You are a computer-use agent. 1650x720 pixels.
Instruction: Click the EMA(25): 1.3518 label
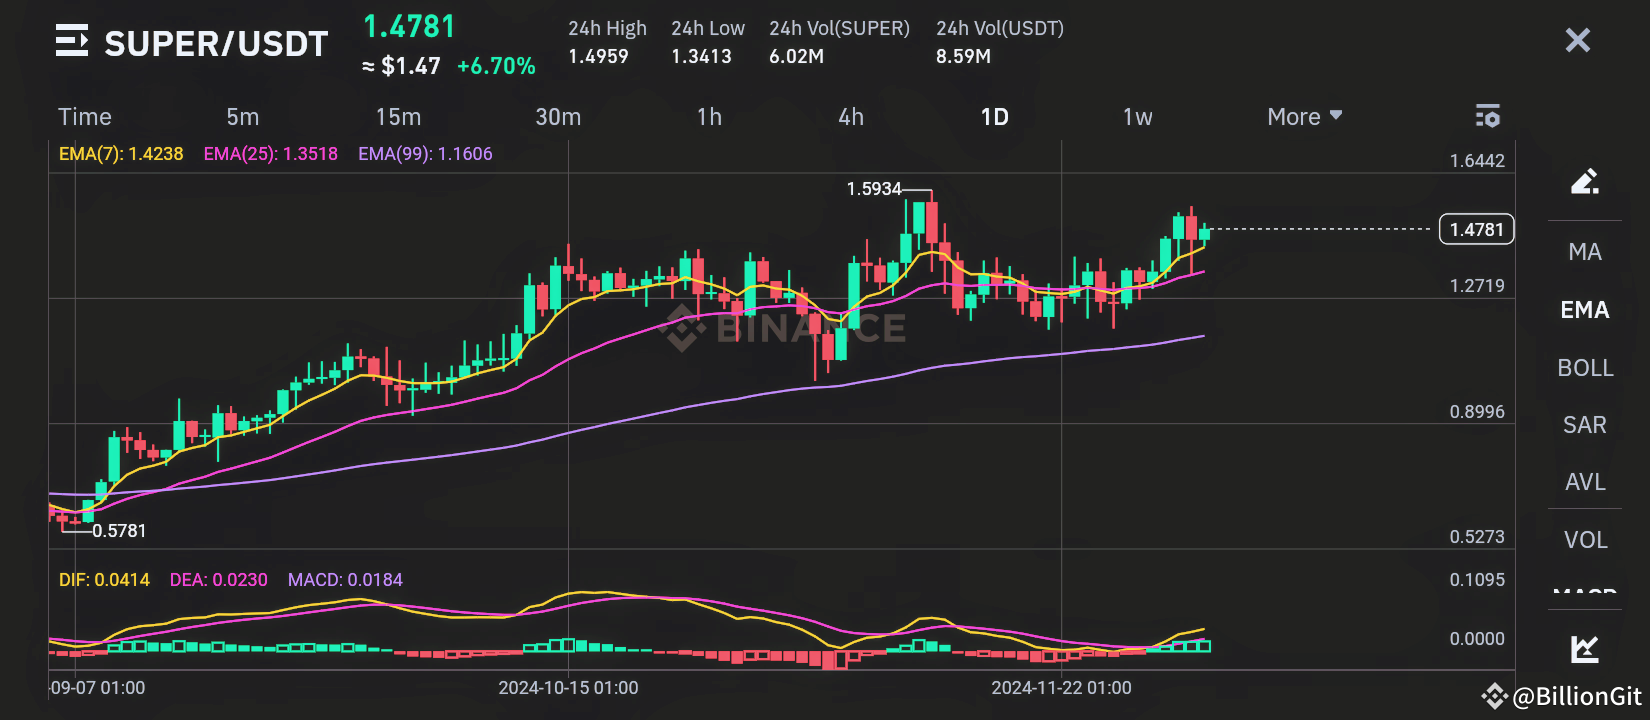[x=270, y=154]
